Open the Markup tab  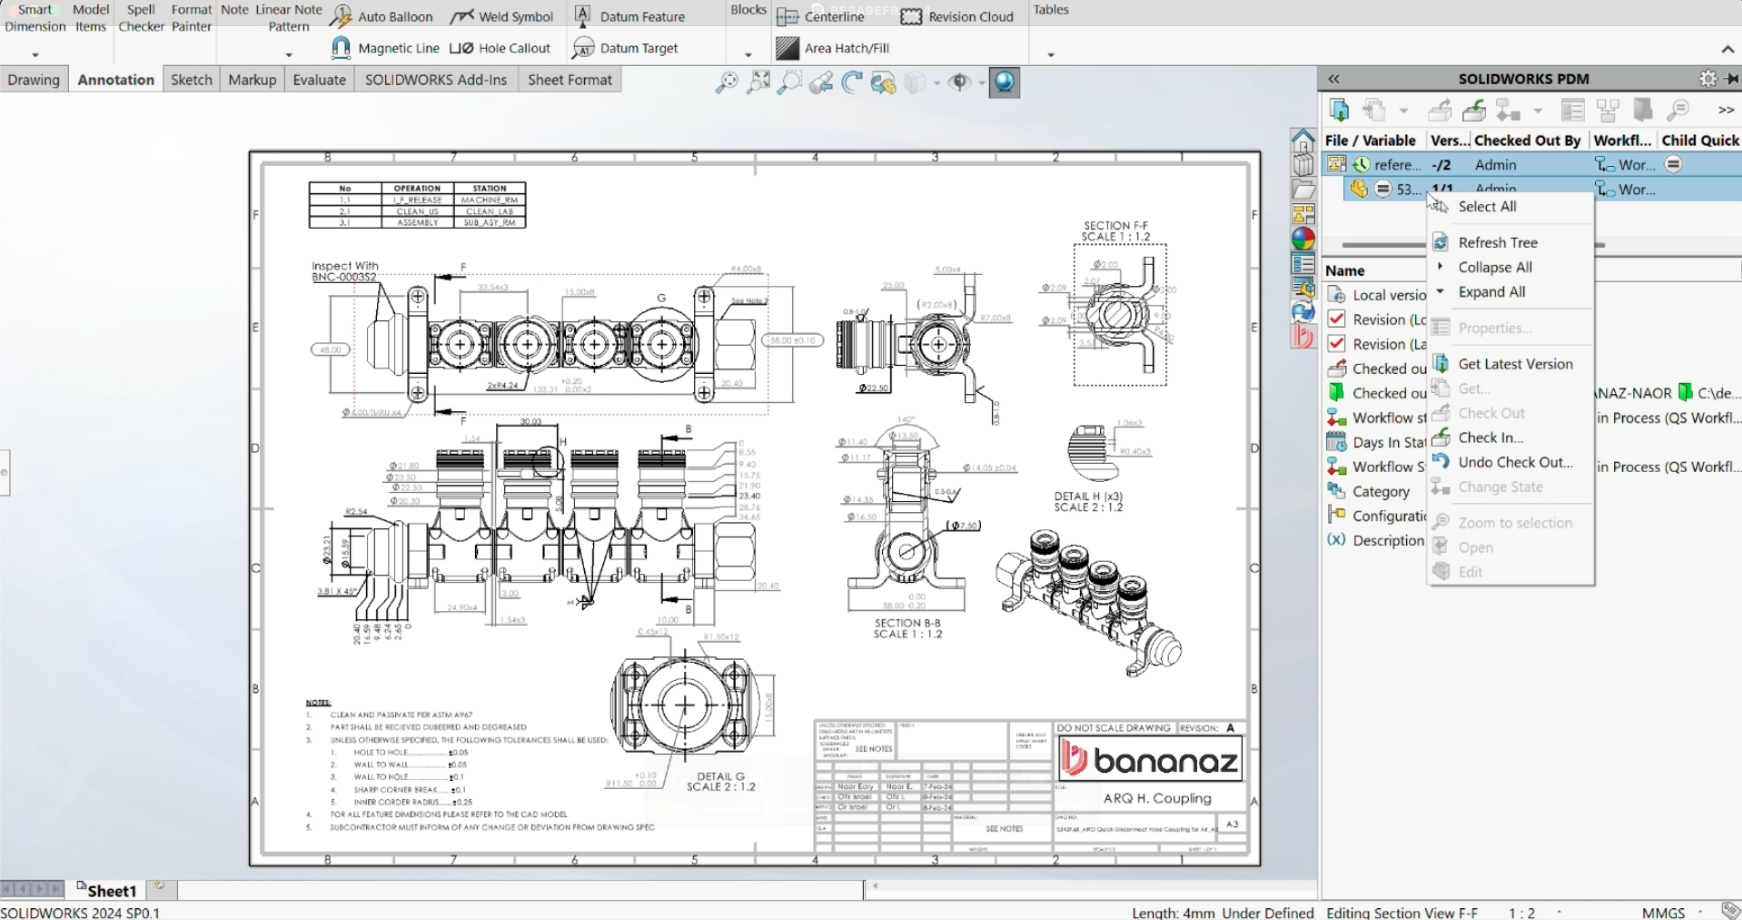pyautogui.click(x=252, y=80)
